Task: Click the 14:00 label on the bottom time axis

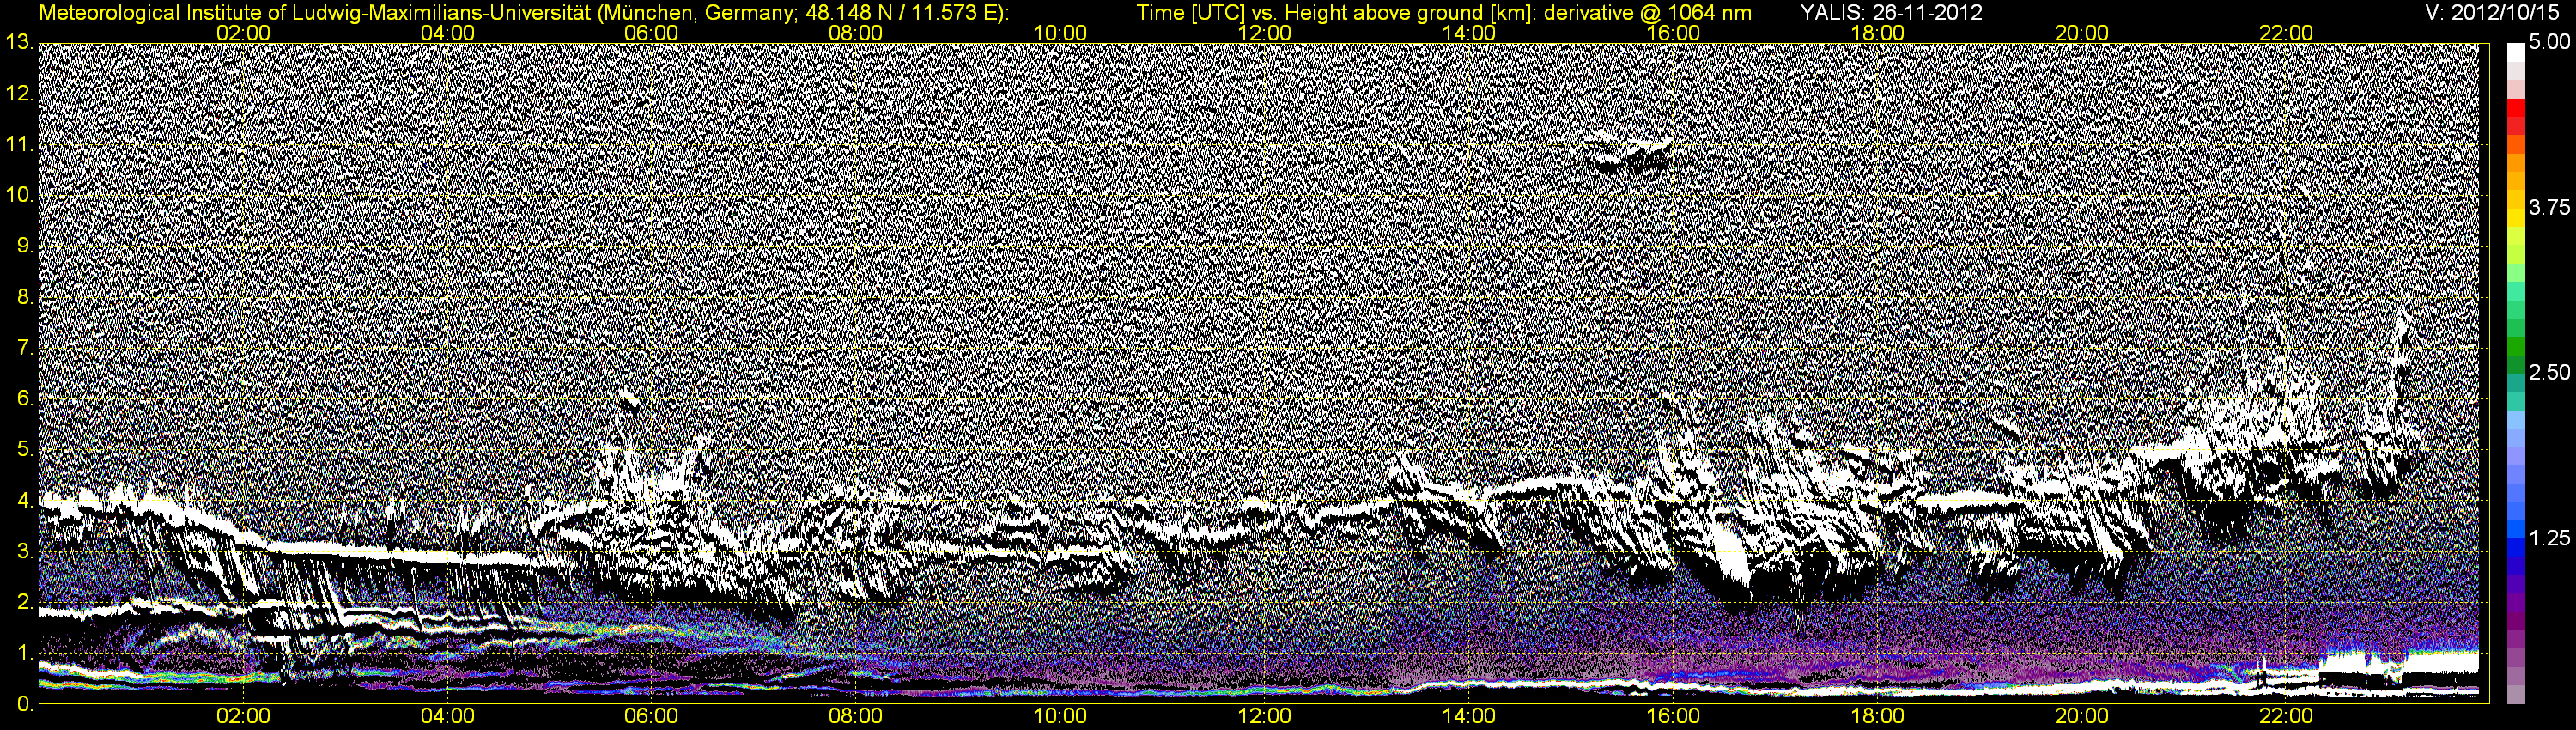Action: coord(1469,717)
